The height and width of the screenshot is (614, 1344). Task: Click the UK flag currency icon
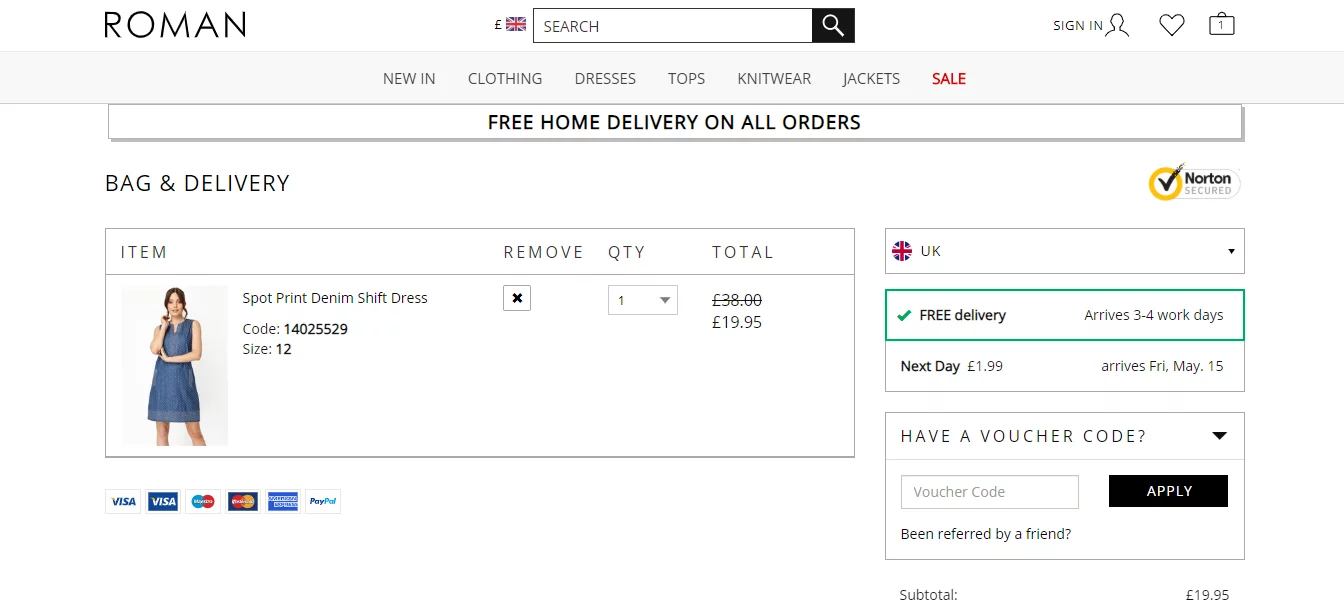click(516, 24)
